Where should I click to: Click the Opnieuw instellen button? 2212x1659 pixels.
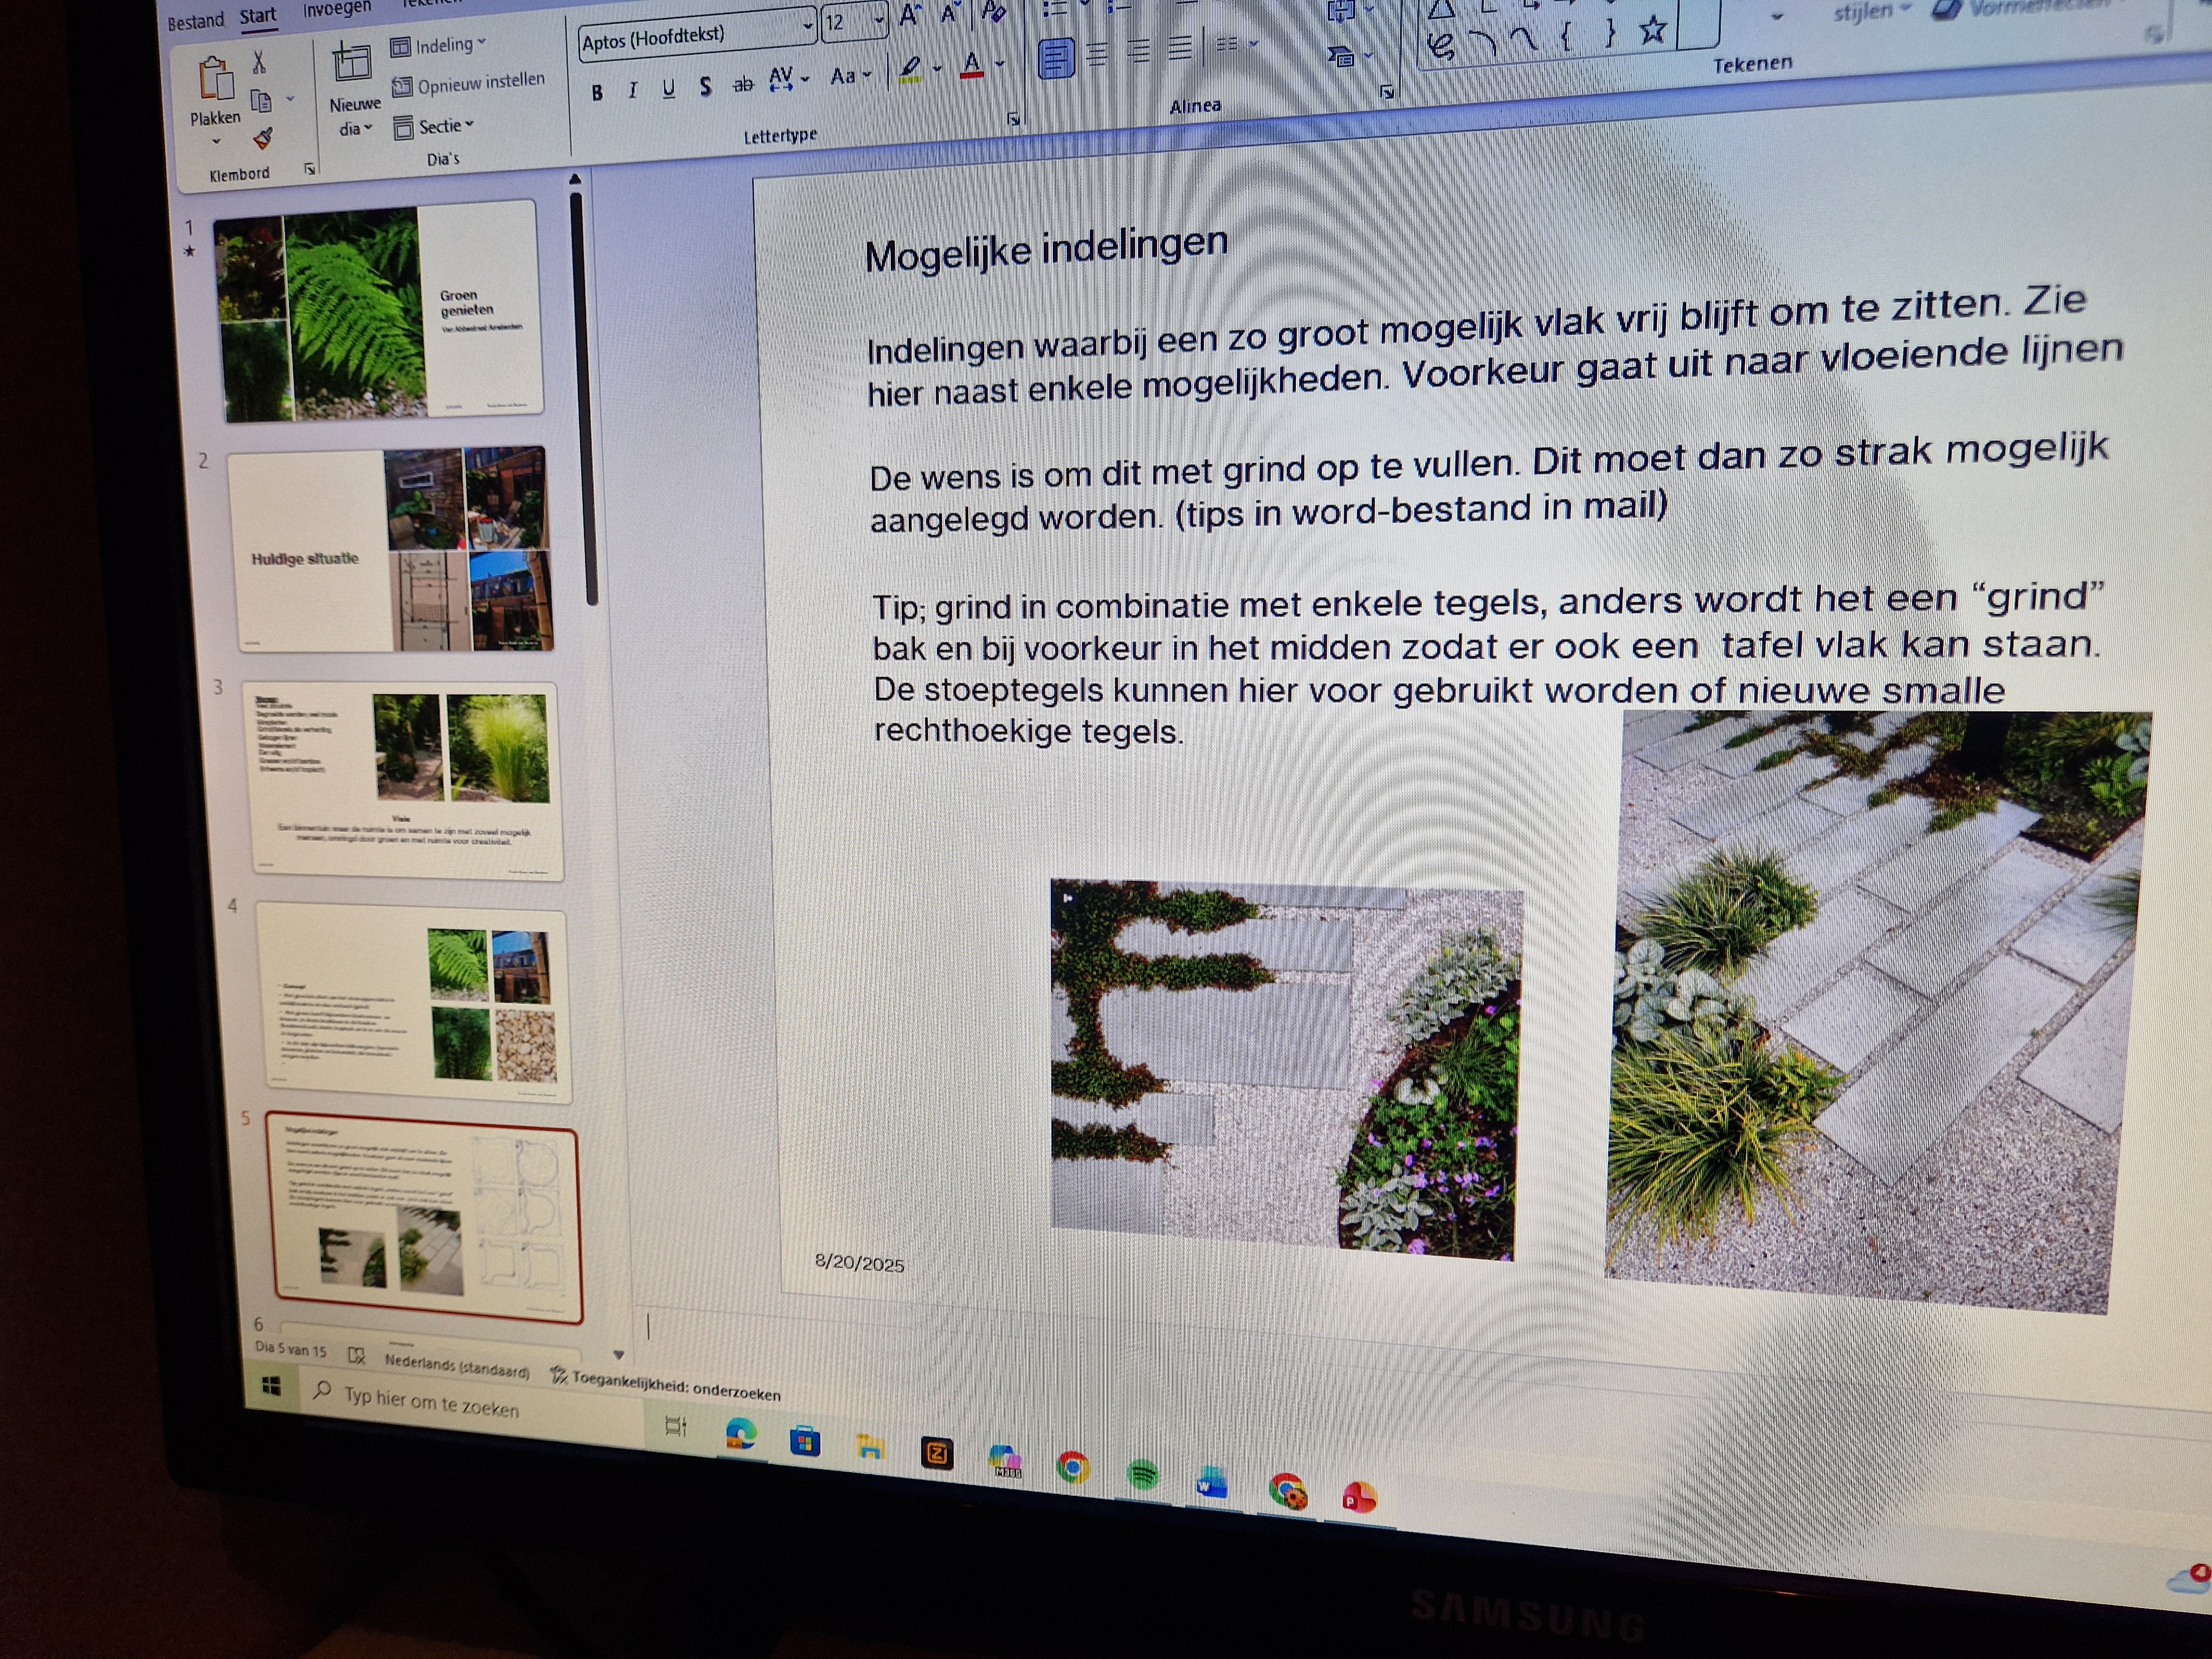[x=469, y=84]
